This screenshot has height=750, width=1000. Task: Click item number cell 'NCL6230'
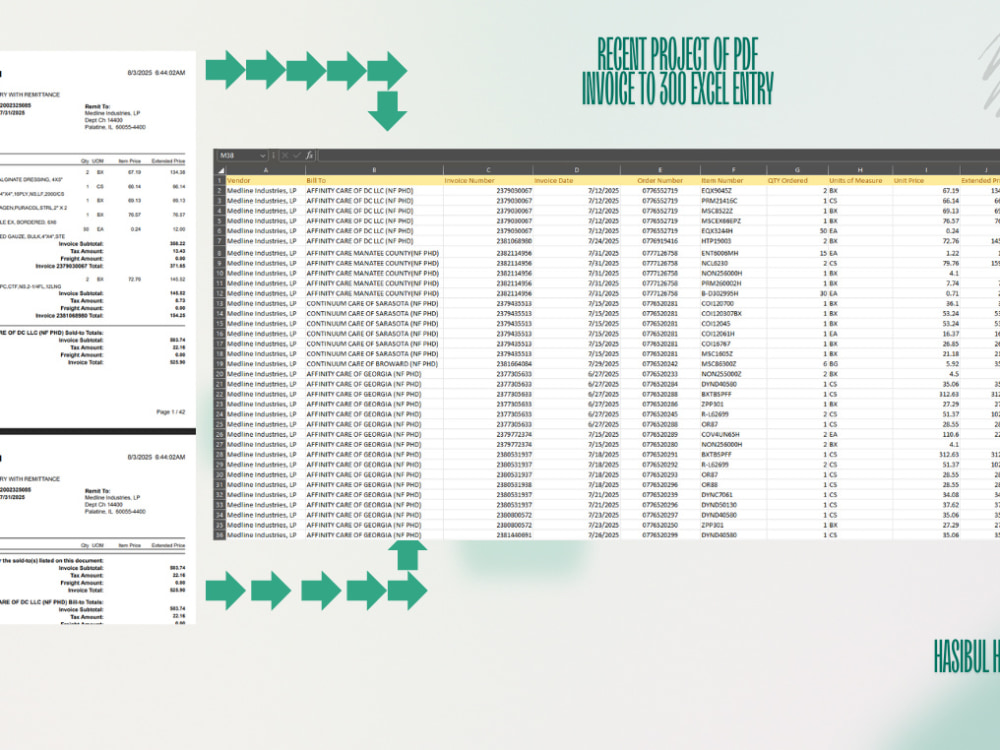click(x=733, y=263)
